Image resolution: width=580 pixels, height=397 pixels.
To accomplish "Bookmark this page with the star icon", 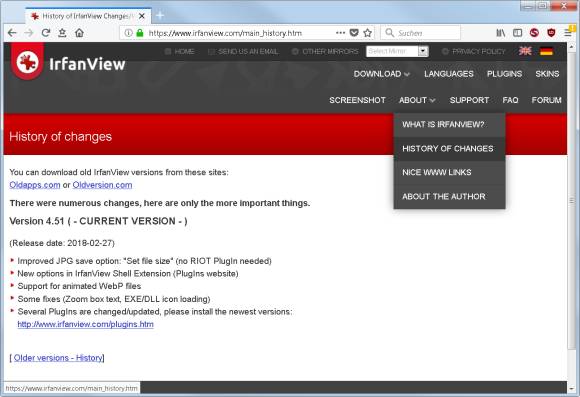I will pos(367,33).
